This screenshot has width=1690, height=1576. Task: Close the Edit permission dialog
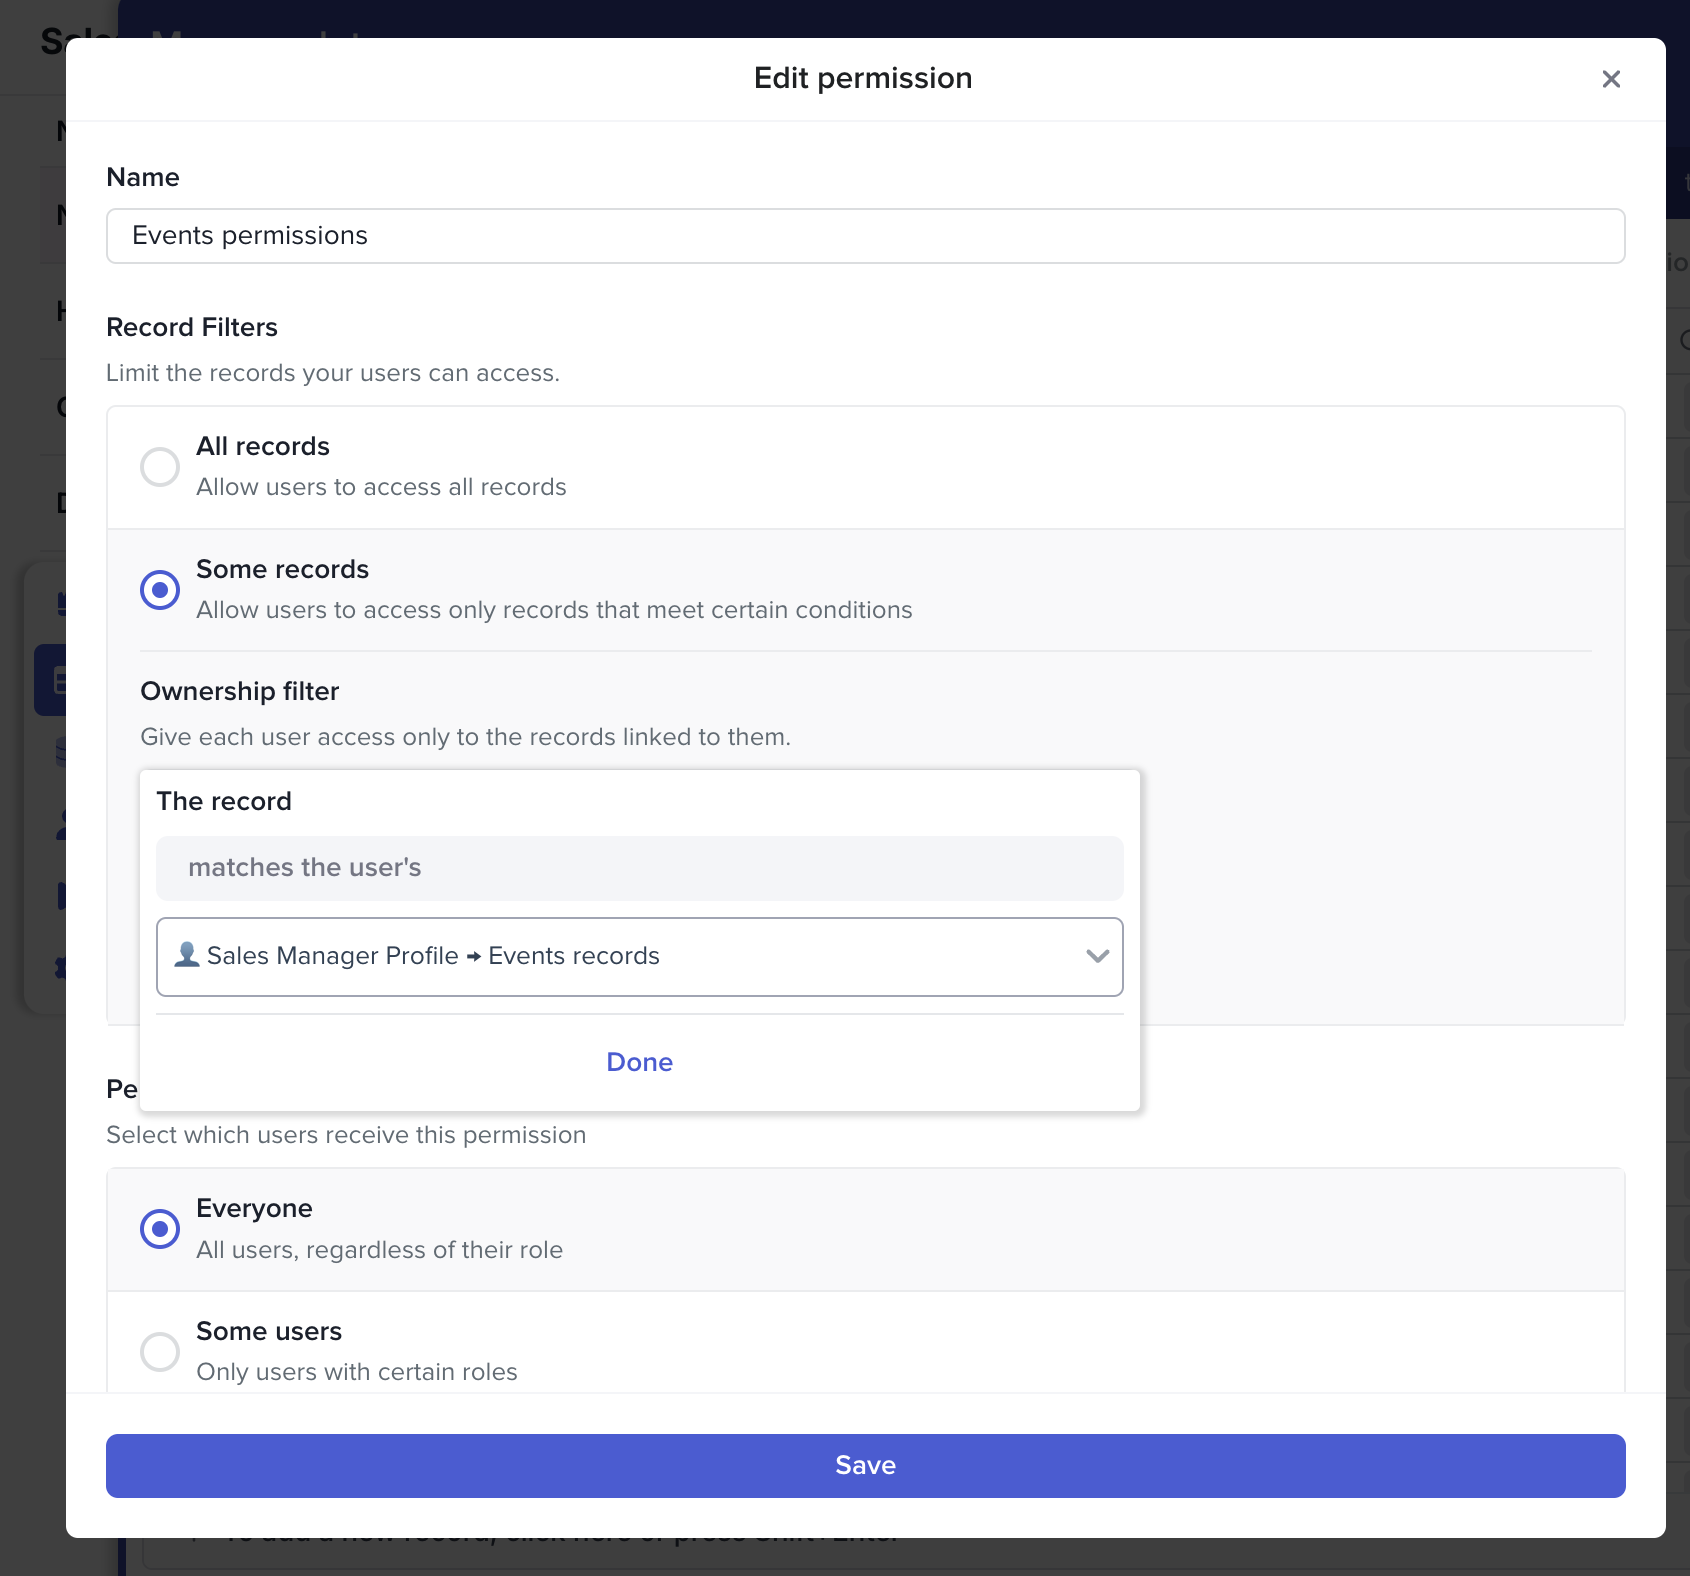point(1610,79)
